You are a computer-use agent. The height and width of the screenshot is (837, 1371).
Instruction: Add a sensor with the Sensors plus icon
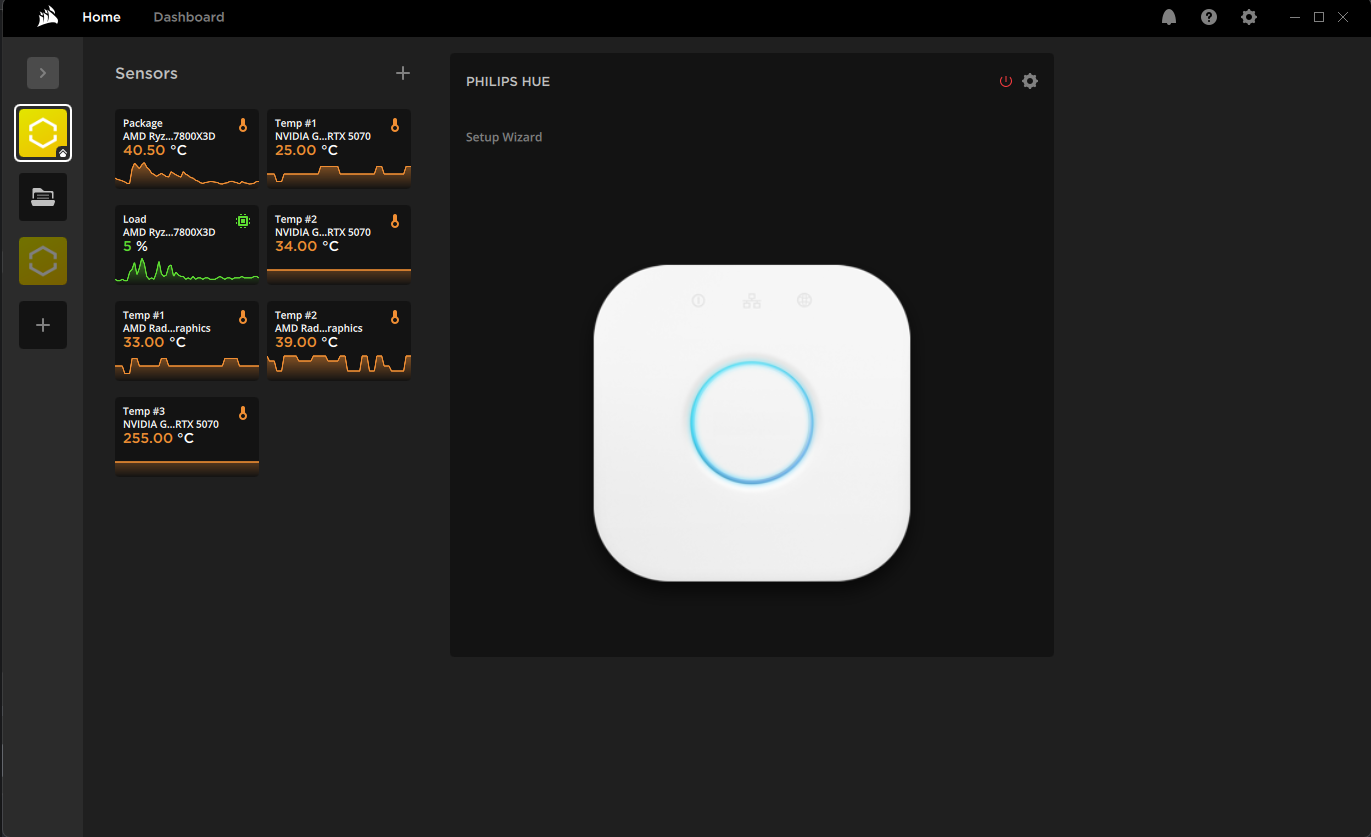(403, 73)
